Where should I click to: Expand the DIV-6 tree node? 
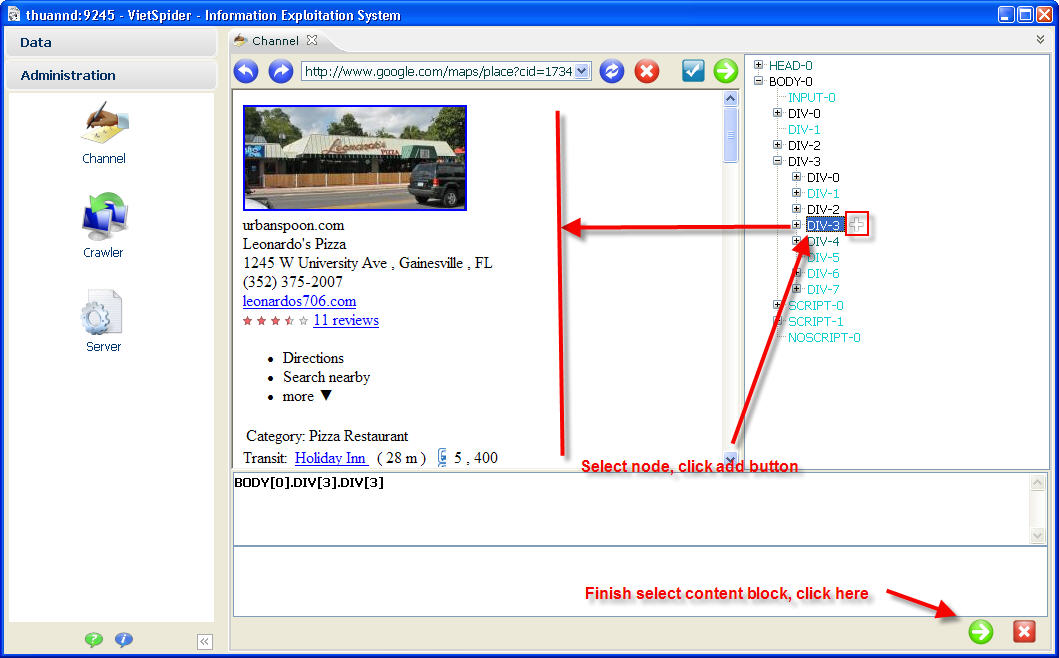(796, 273)
